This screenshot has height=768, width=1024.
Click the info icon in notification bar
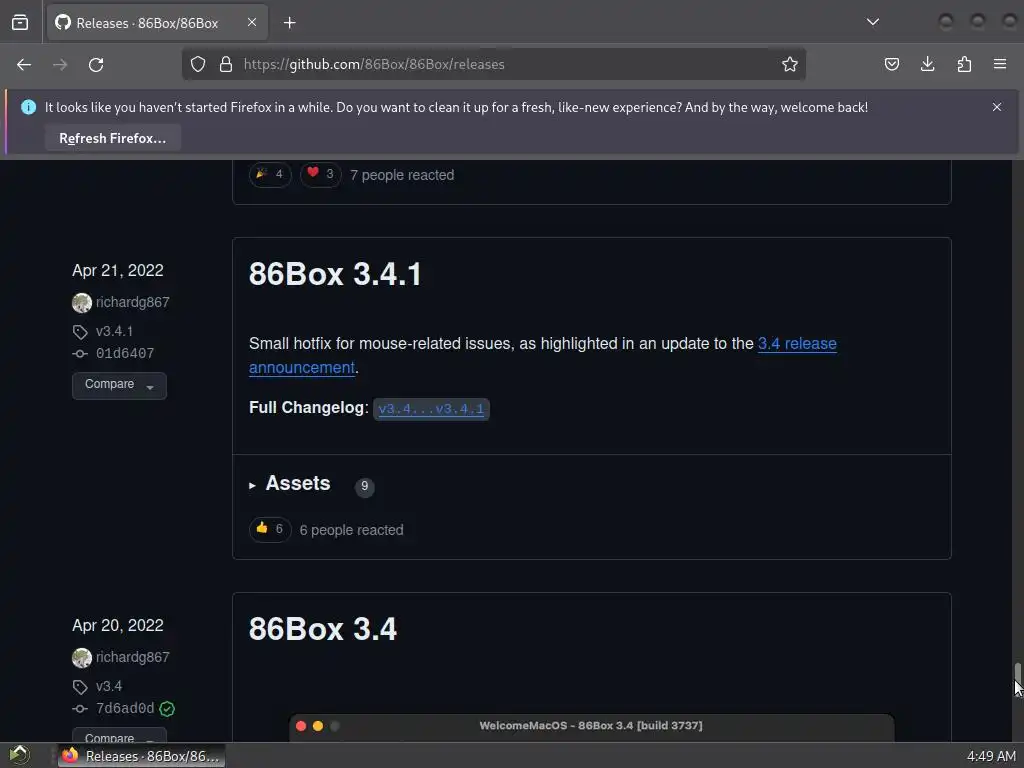click(28, 107)
